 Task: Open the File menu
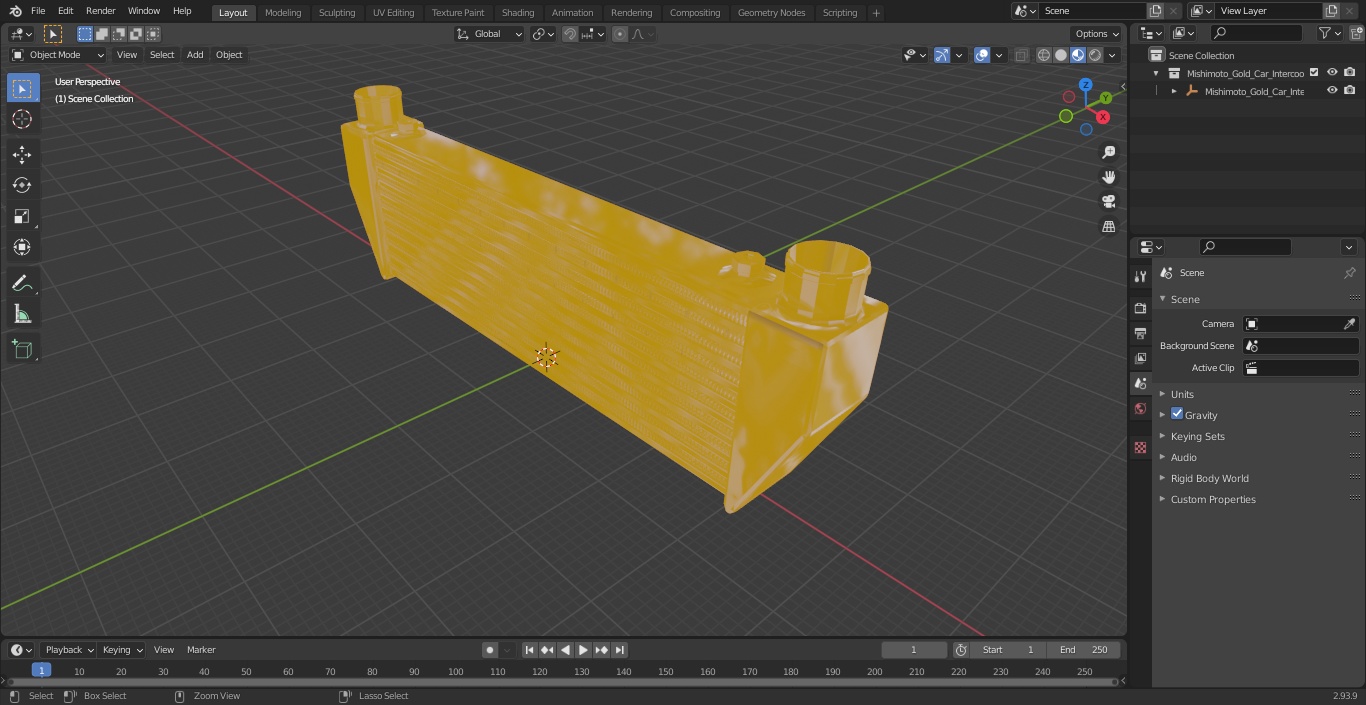(38, 11)
